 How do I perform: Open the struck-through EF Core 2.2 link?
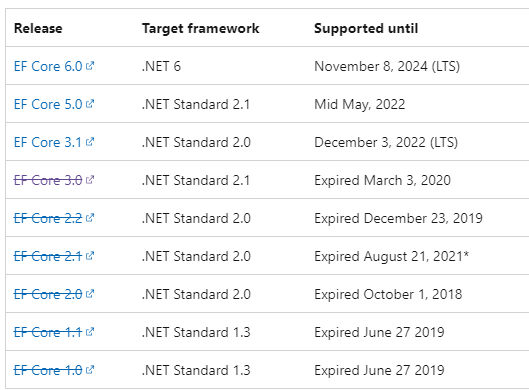[48, 218]
